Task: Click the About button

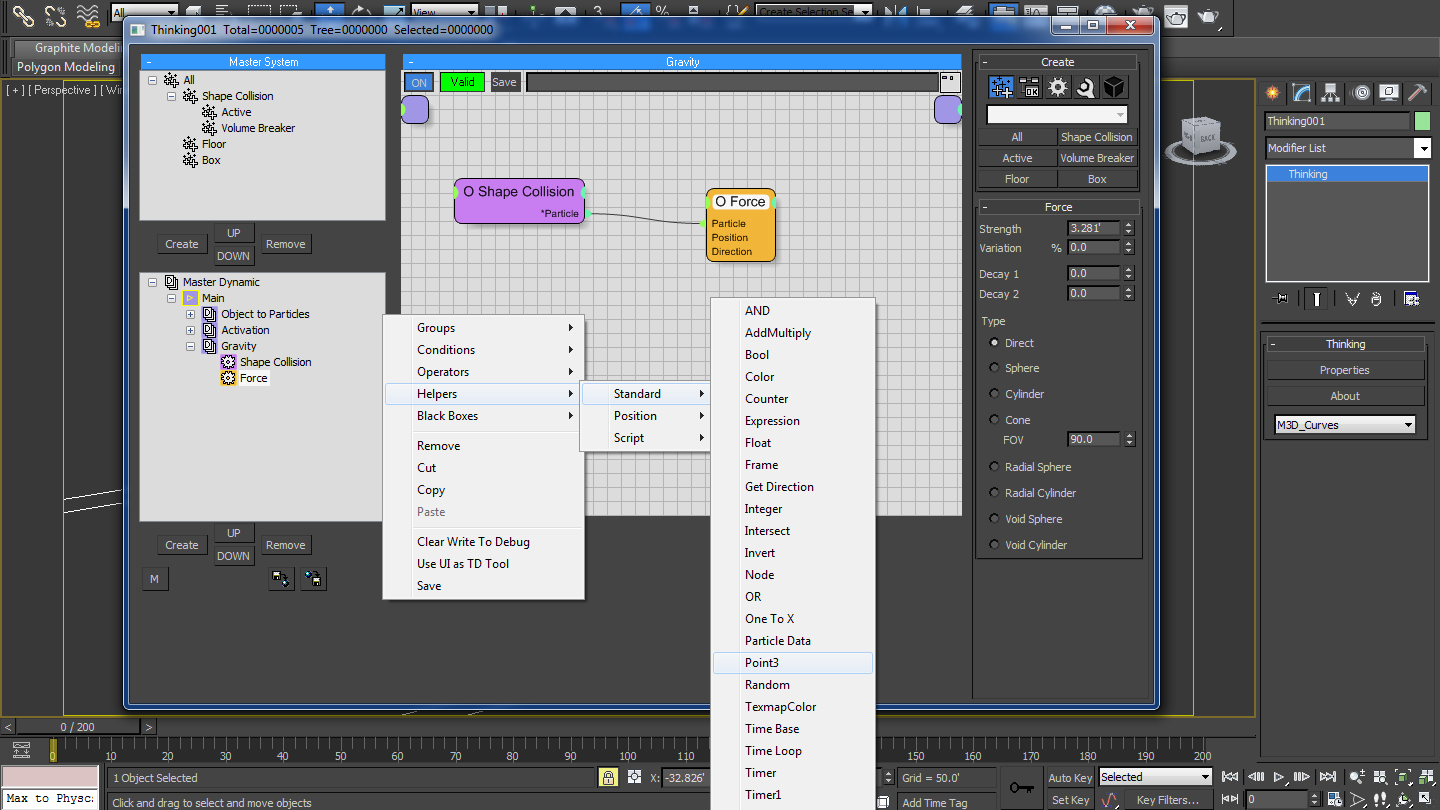Action: click(x=1345, y=396)
